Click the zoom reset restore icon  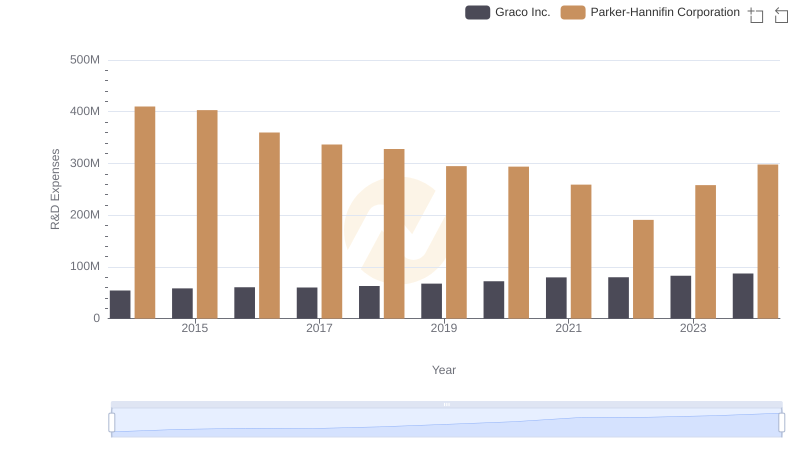tap(781, 15)
